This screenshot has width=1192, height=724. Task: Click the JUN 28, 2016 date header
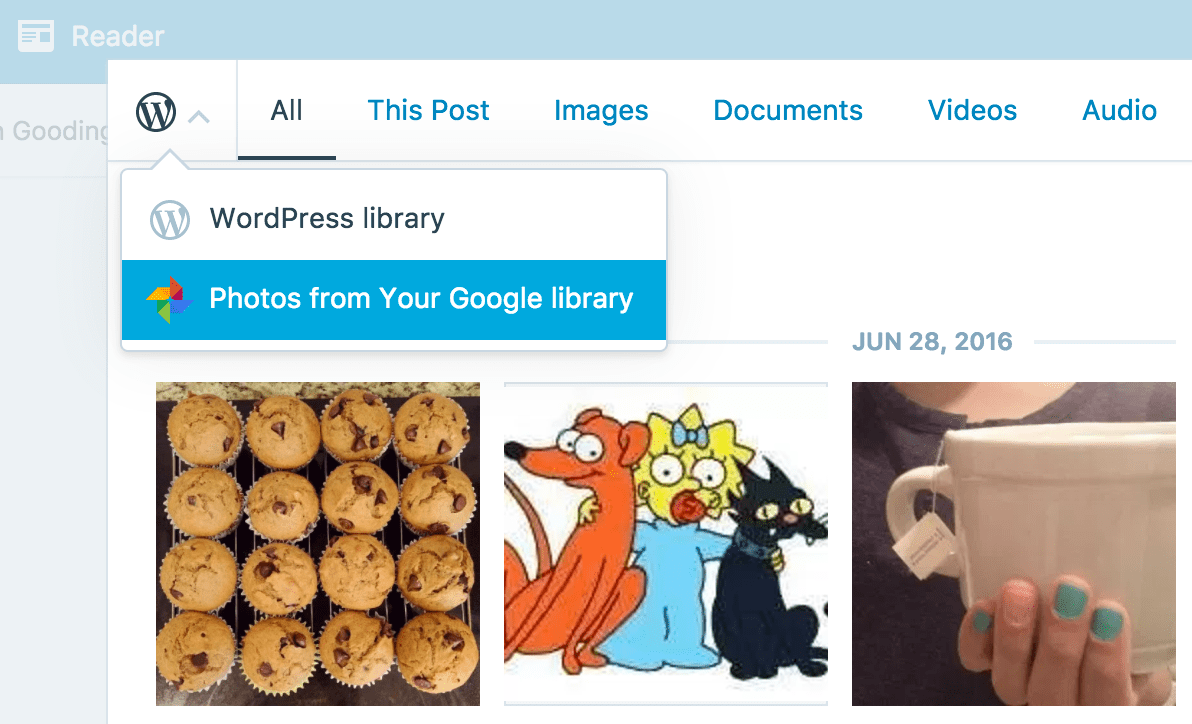click(932, 341)
